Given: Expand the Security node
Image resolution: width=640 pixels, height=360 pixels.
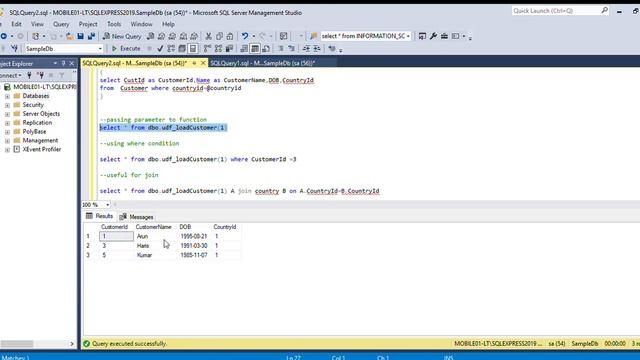Looking at the screenshot, I should coord(7,105).
